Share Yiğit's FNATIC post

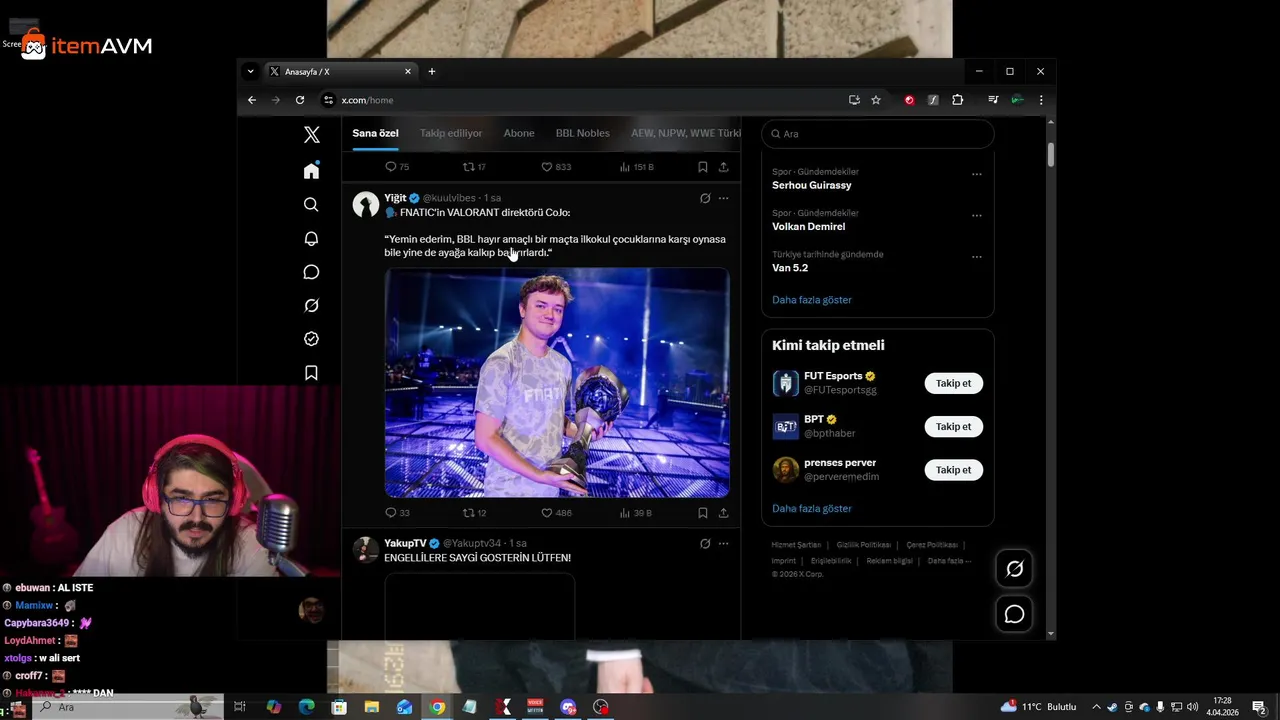tap(723, 513)
